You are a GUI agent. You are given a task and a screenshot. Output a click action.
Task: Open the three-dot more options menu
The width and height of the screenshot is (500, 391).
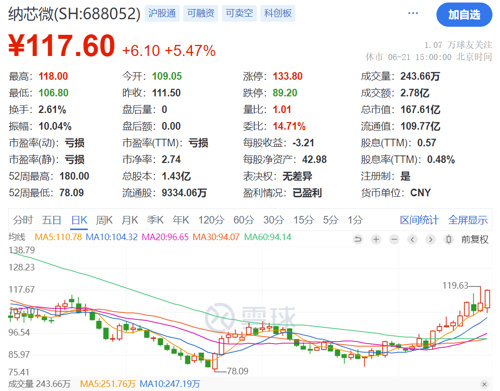[413, 13]
